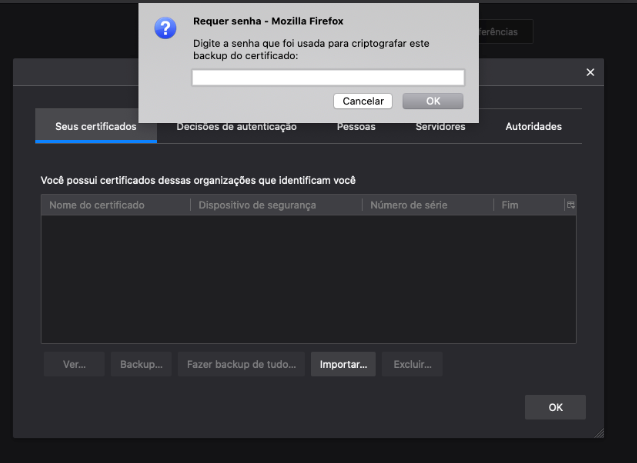Click the blue question mark icon
The height and width of the screenshot is (463, 637).
[x=165, y=28]
